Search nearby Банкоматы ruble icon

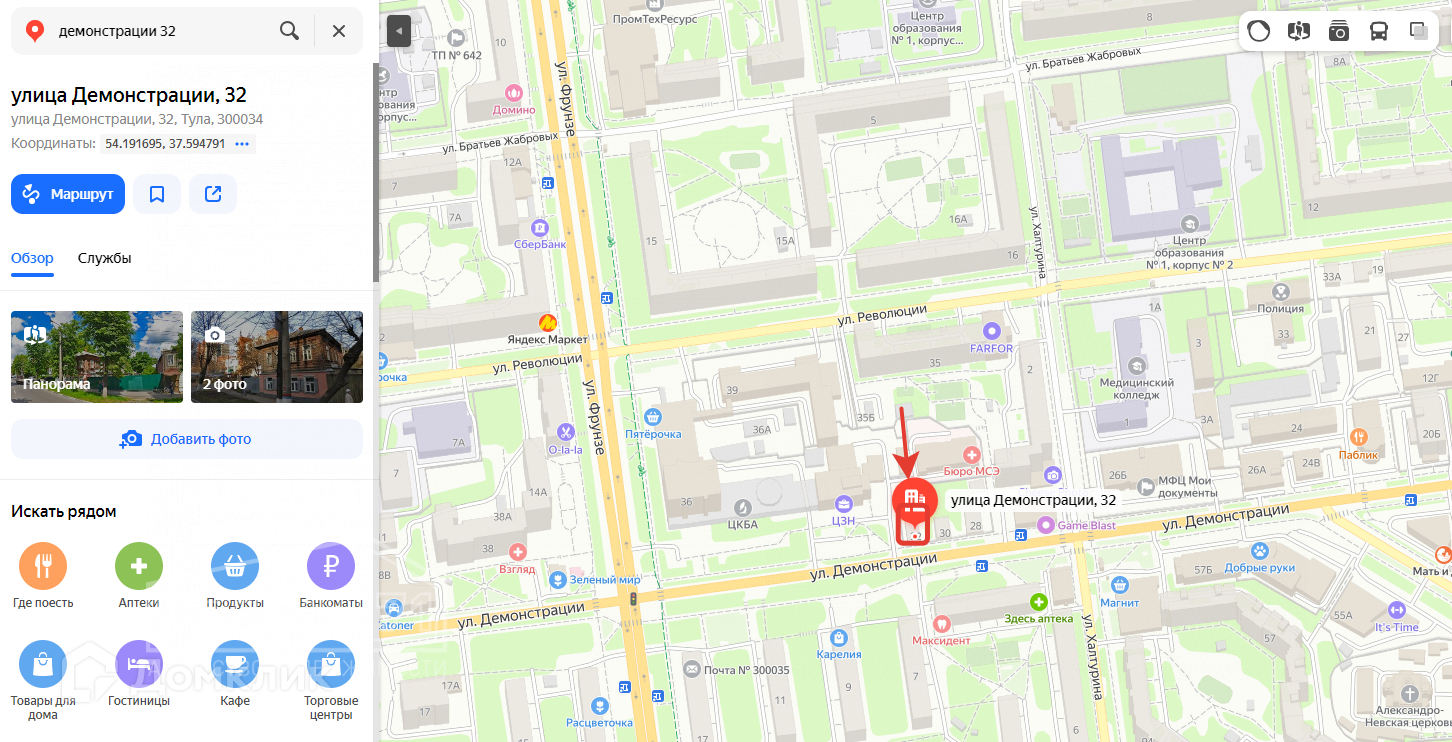pyautogui.click(x=331, y=567)
